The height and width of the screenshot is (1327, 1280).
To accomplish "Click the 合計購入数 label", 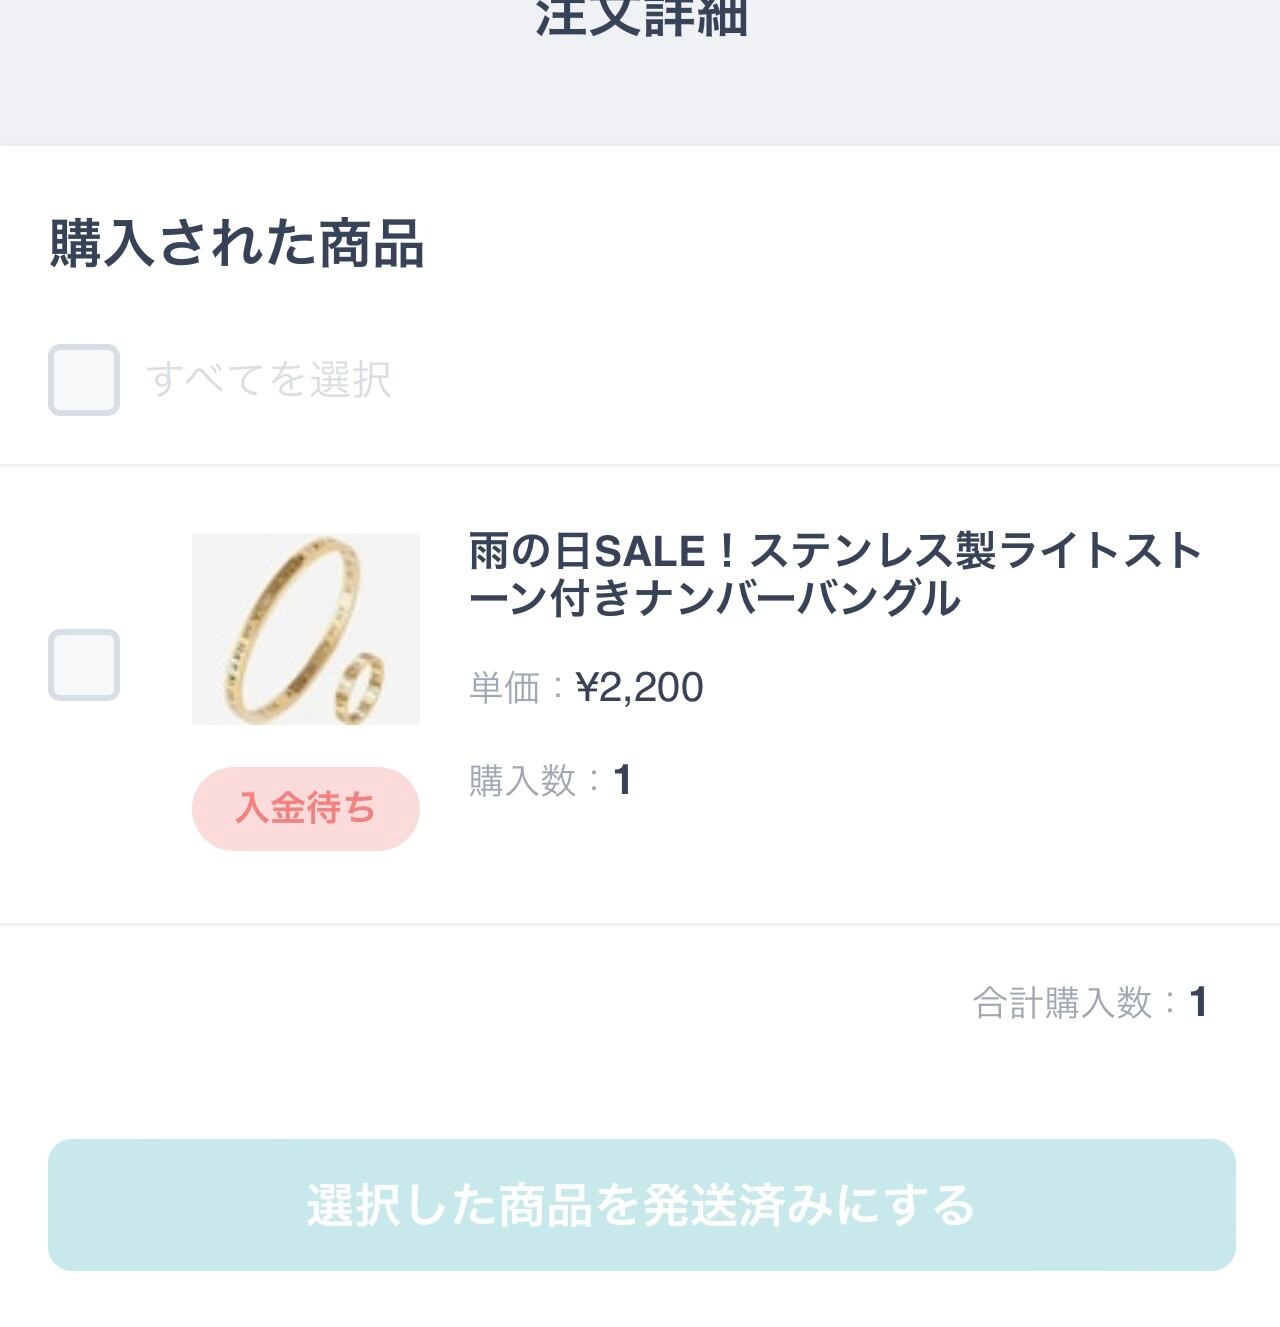I will click(x=1062, y=1003).
